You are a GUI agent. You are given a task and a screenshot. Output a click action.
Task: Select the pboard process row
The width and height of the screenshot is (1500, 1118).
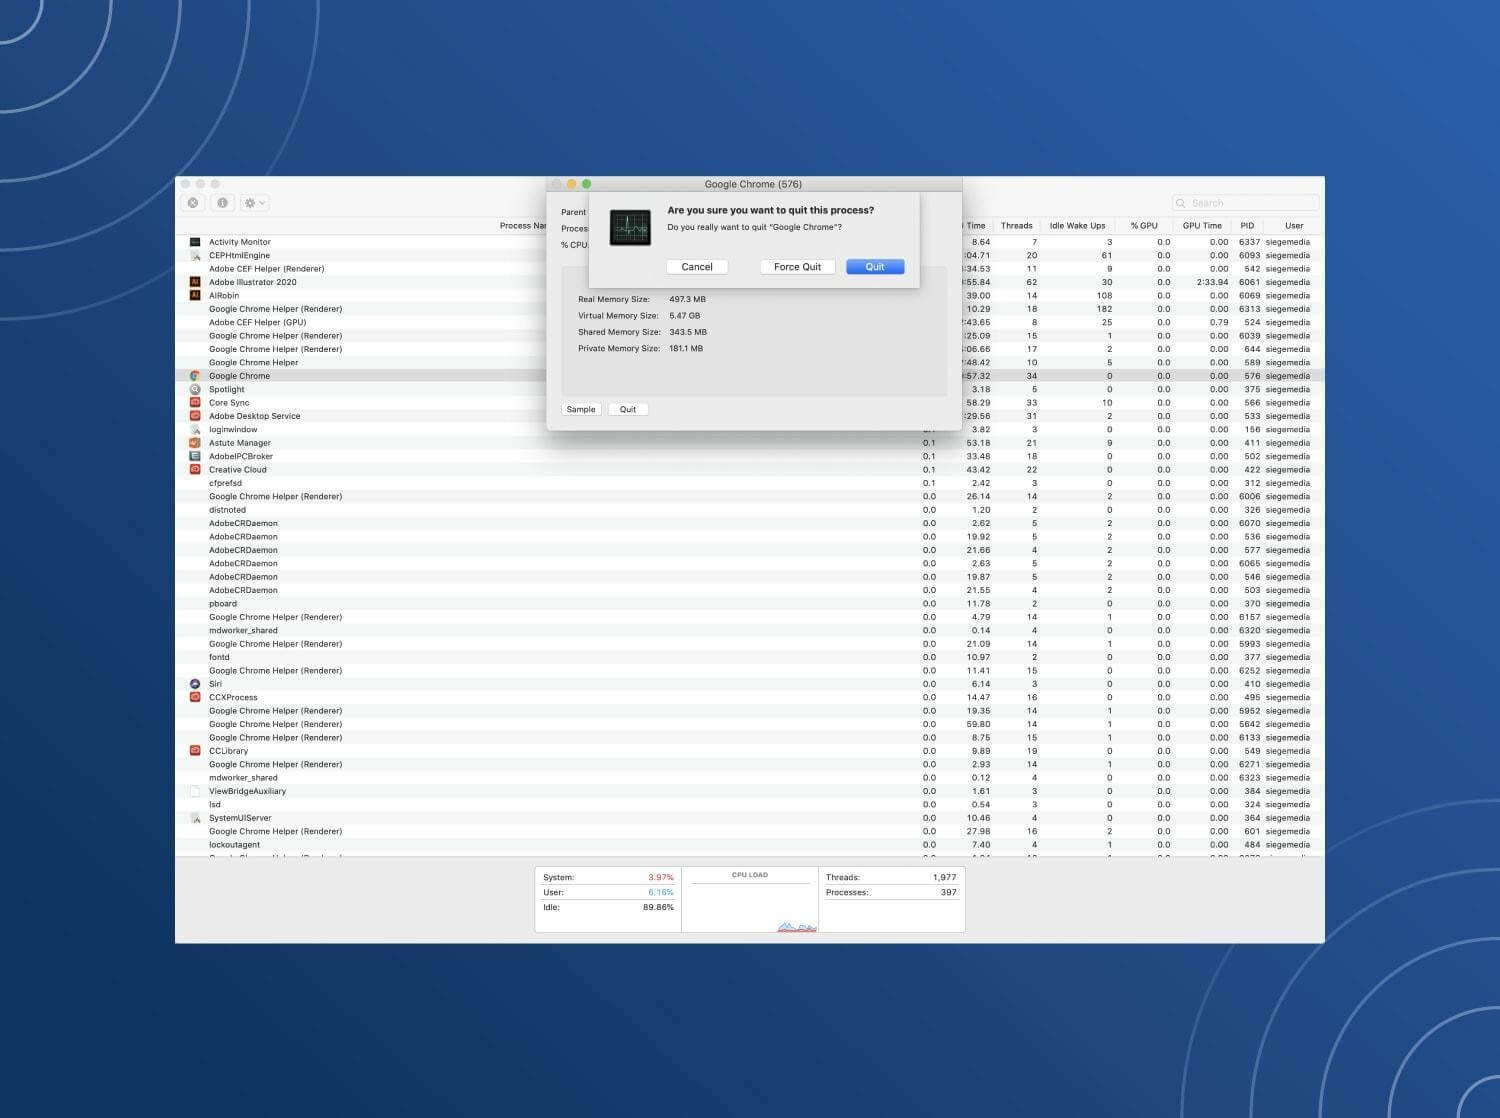750,604
